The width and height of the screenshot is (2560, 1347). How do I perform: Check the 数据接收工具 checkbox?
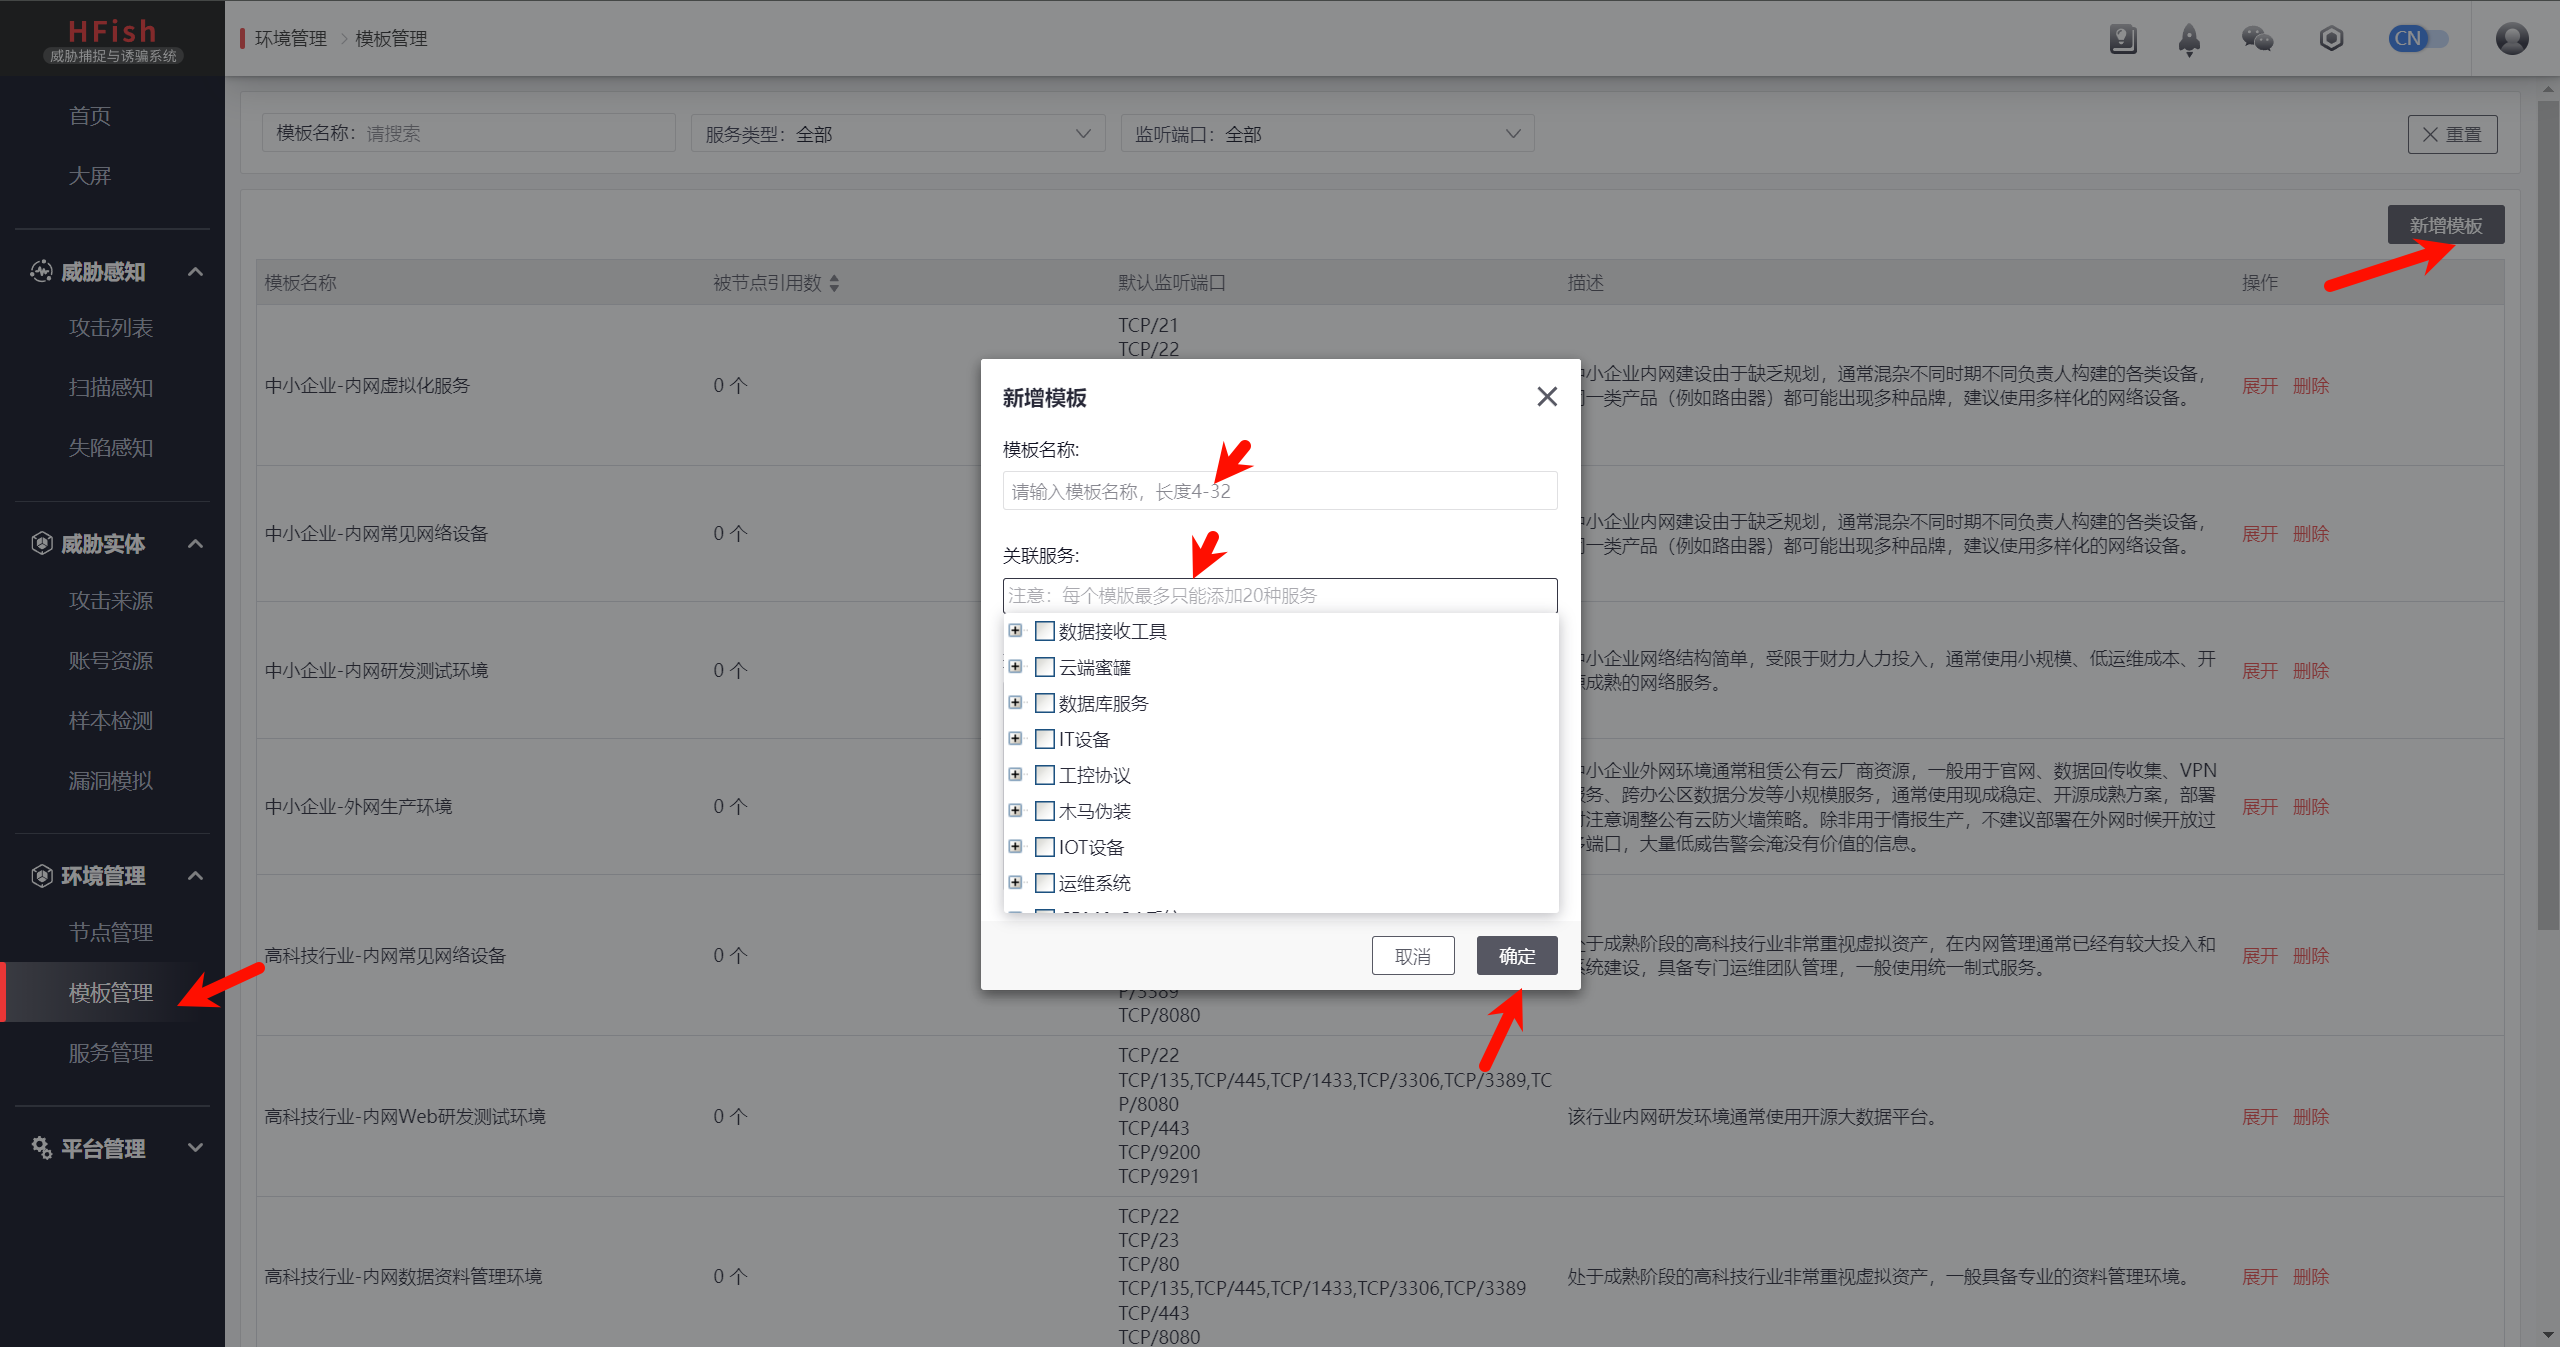tap(1045, 631)
